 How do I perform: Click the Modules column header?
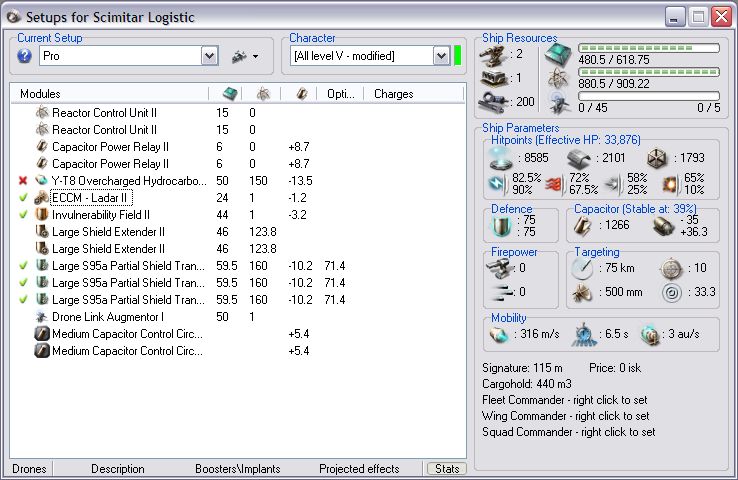pos(40,94)
